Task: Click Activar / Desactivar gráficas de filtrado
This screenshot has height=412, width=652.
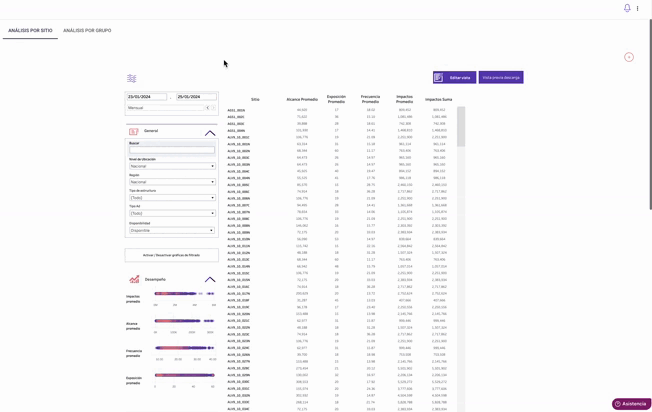Action: click(x=171, y=255)
